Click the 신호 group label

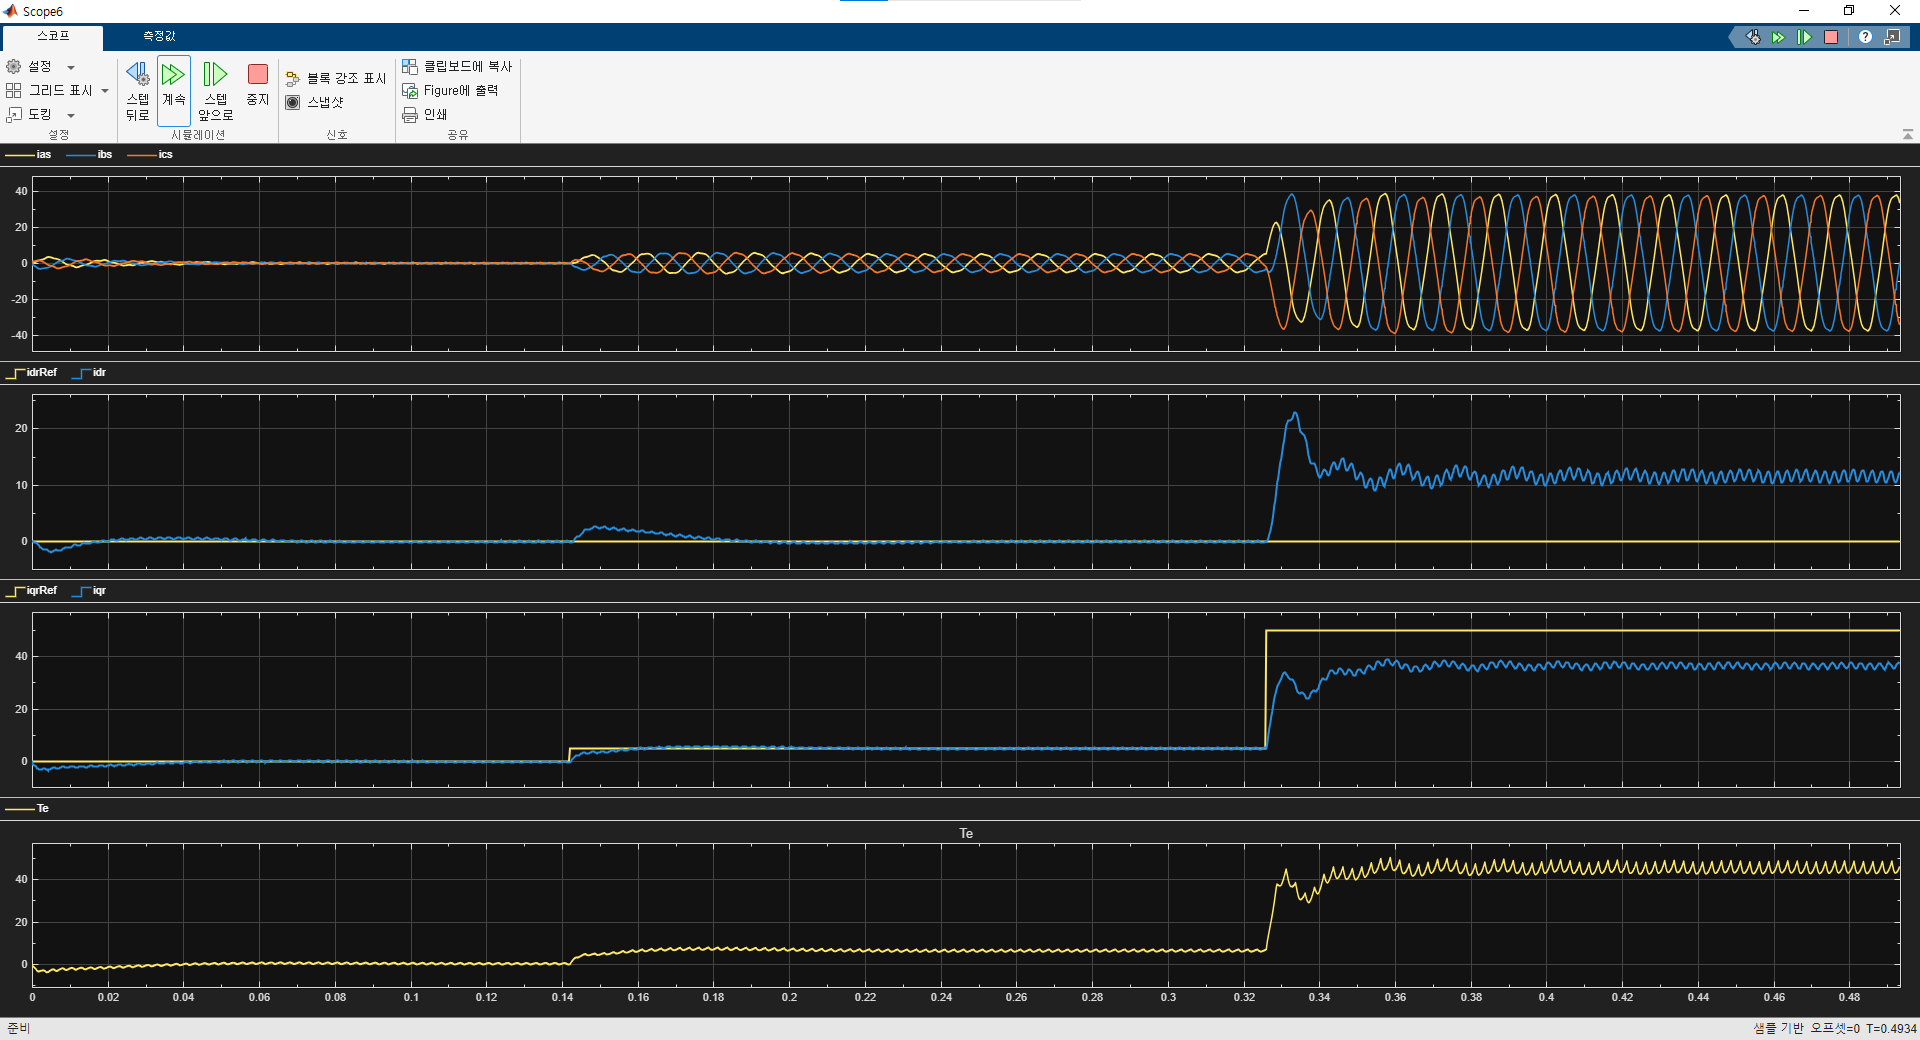point(337,135)
